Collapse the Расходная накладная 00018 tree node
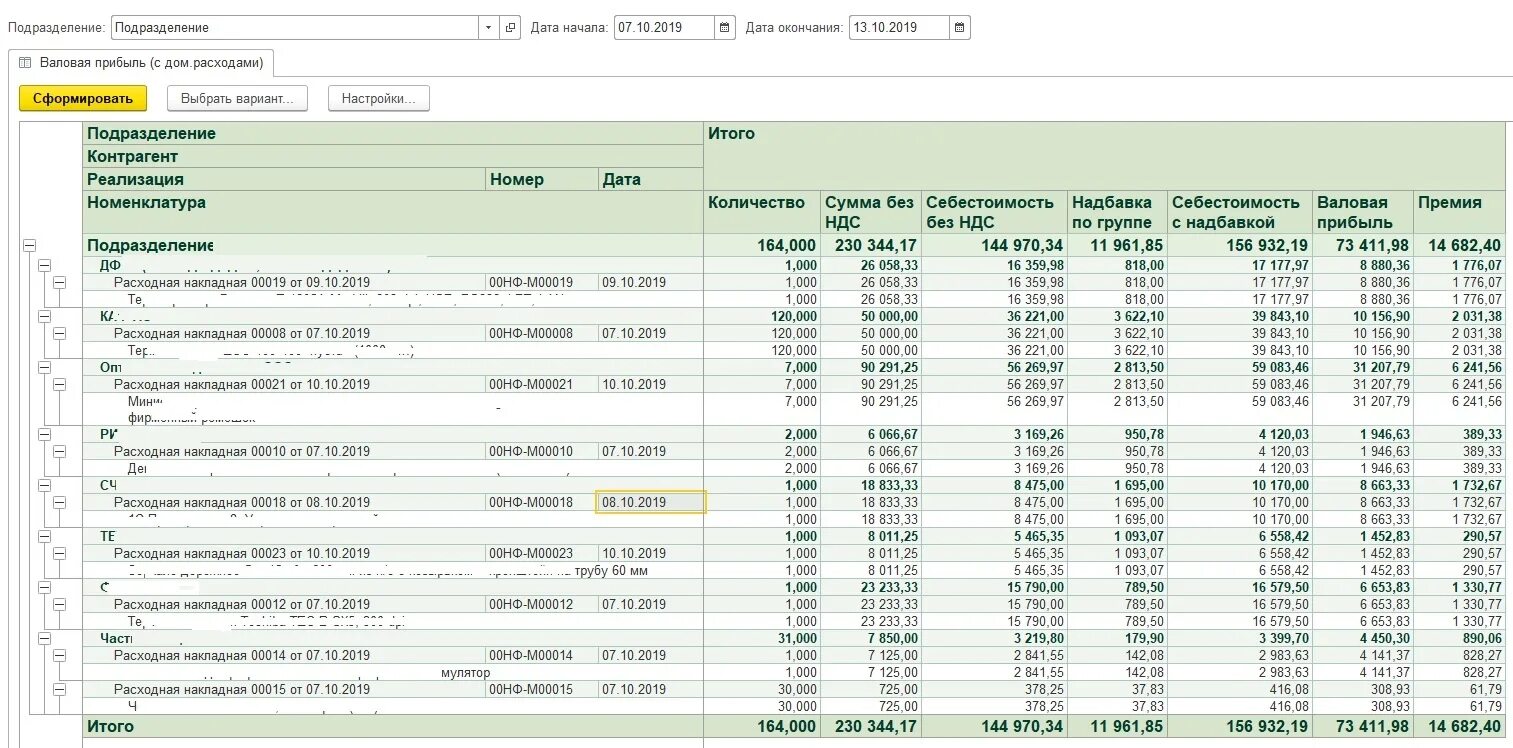1513x748 pixels. (x=59, y=502)
